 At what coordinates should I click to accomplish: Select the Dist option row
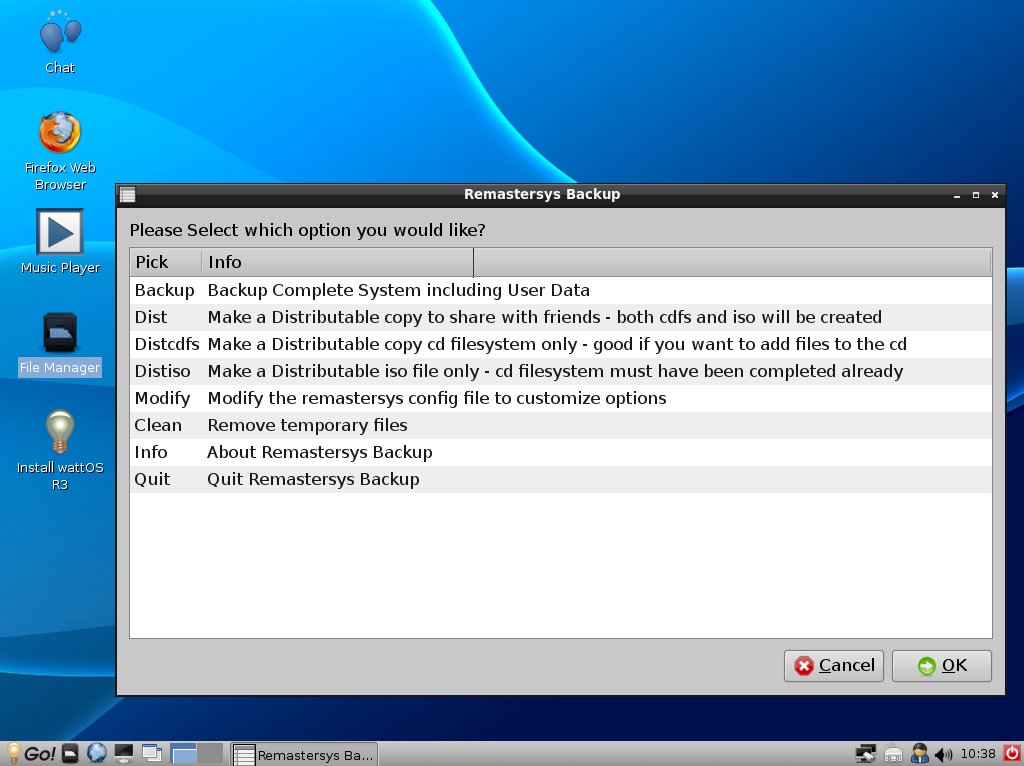[560, 317]
